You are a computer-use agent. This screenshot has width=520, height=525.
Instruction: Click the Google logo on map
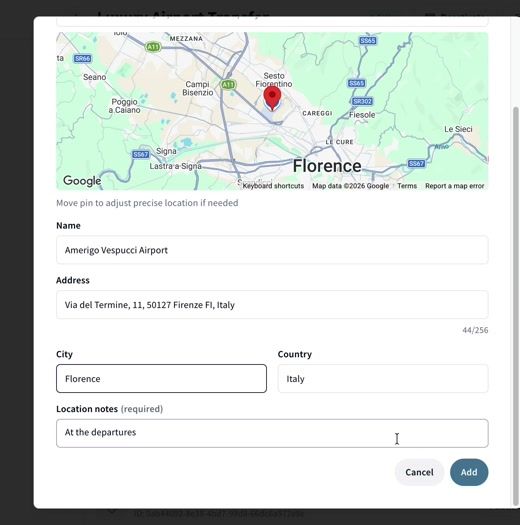tap(82, 181)
